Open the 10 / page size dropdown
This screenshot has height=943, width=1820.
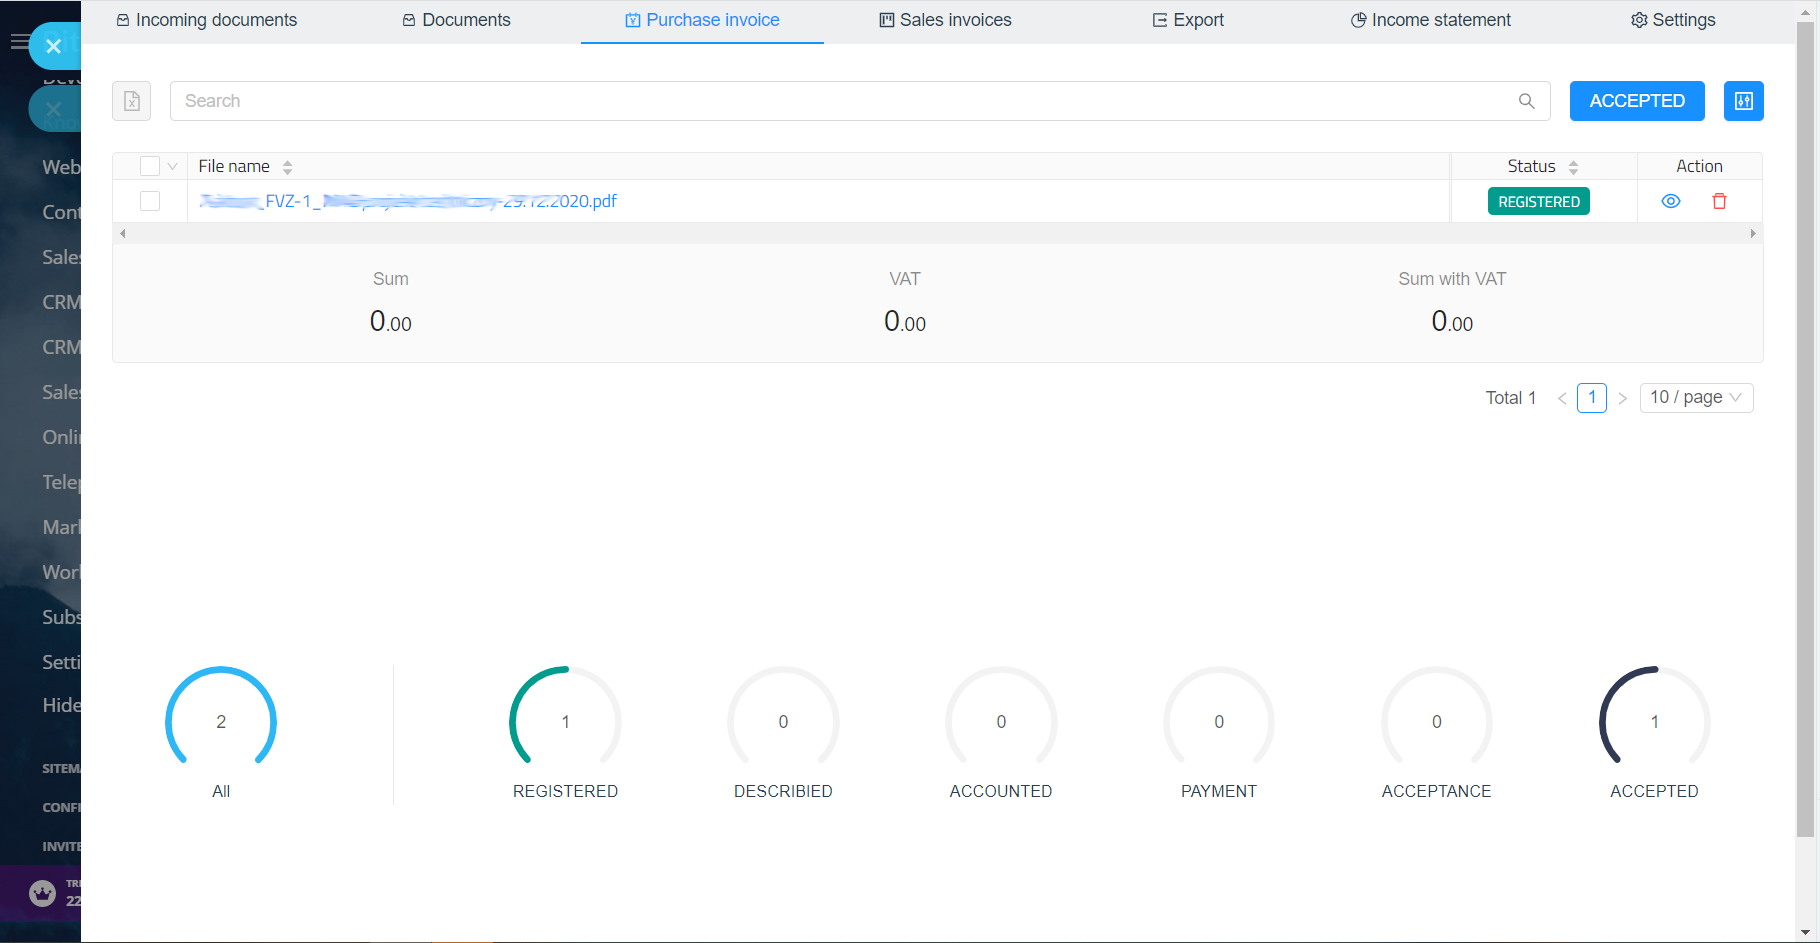coord(1696,397)
